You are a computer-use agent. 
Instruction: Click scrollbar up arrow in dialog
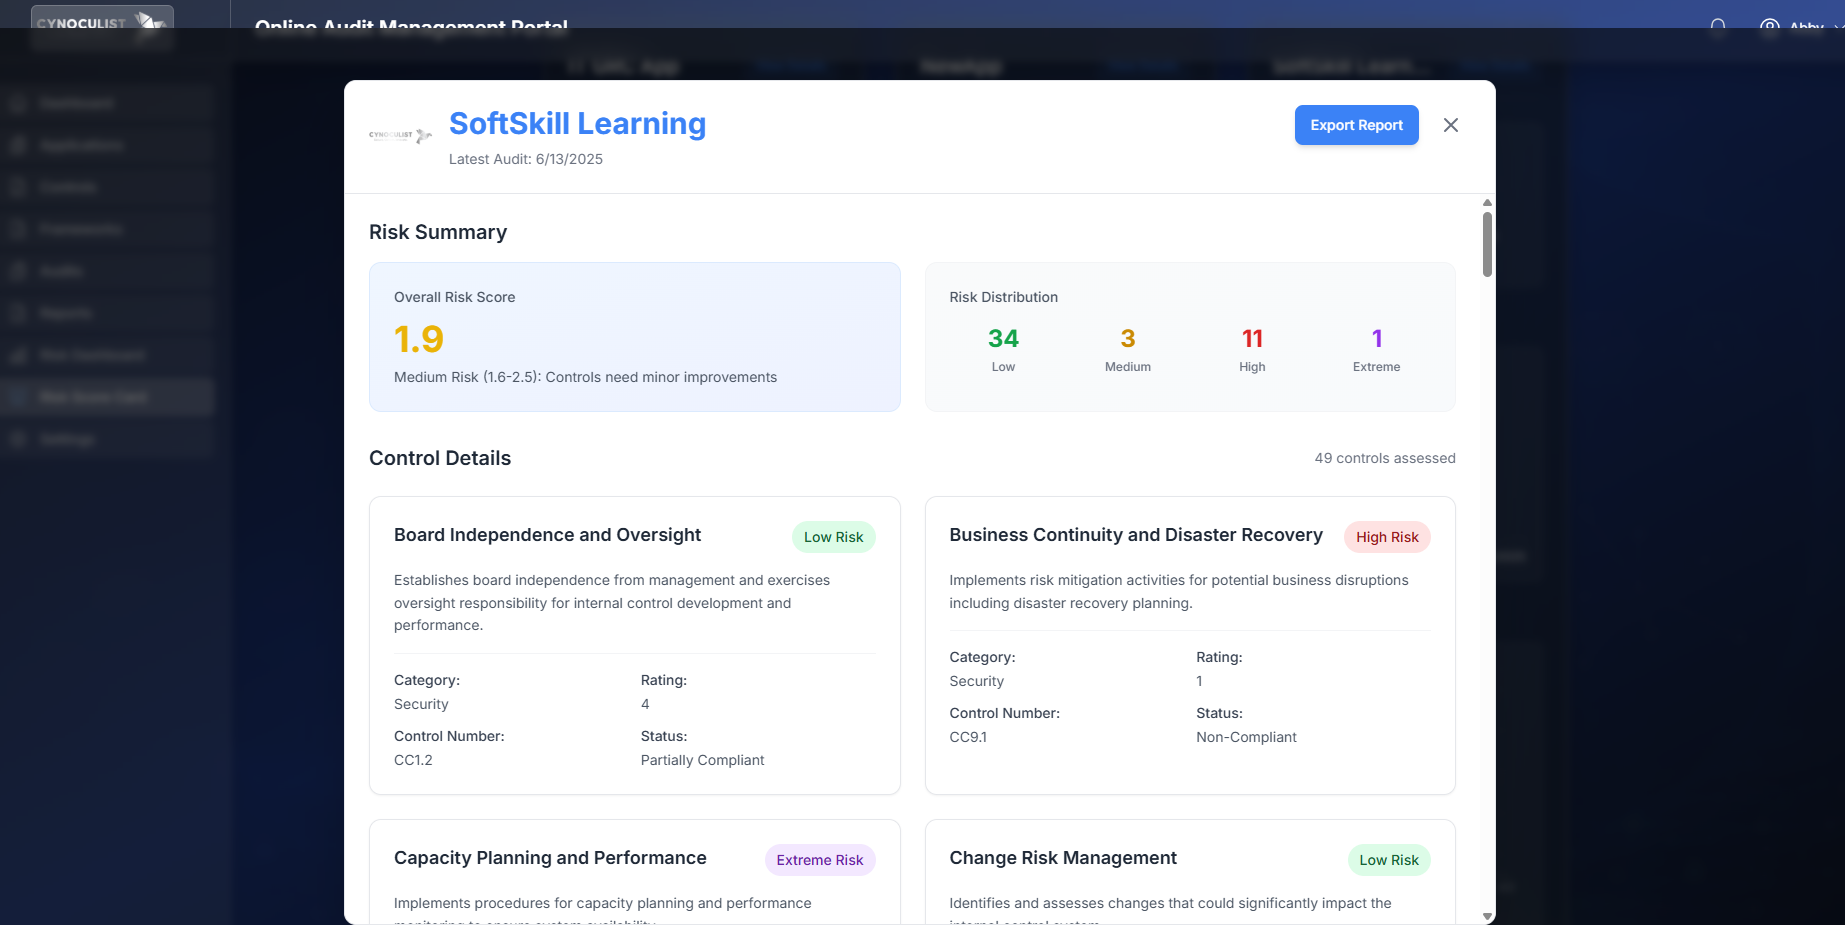[x=1487, y=203]
